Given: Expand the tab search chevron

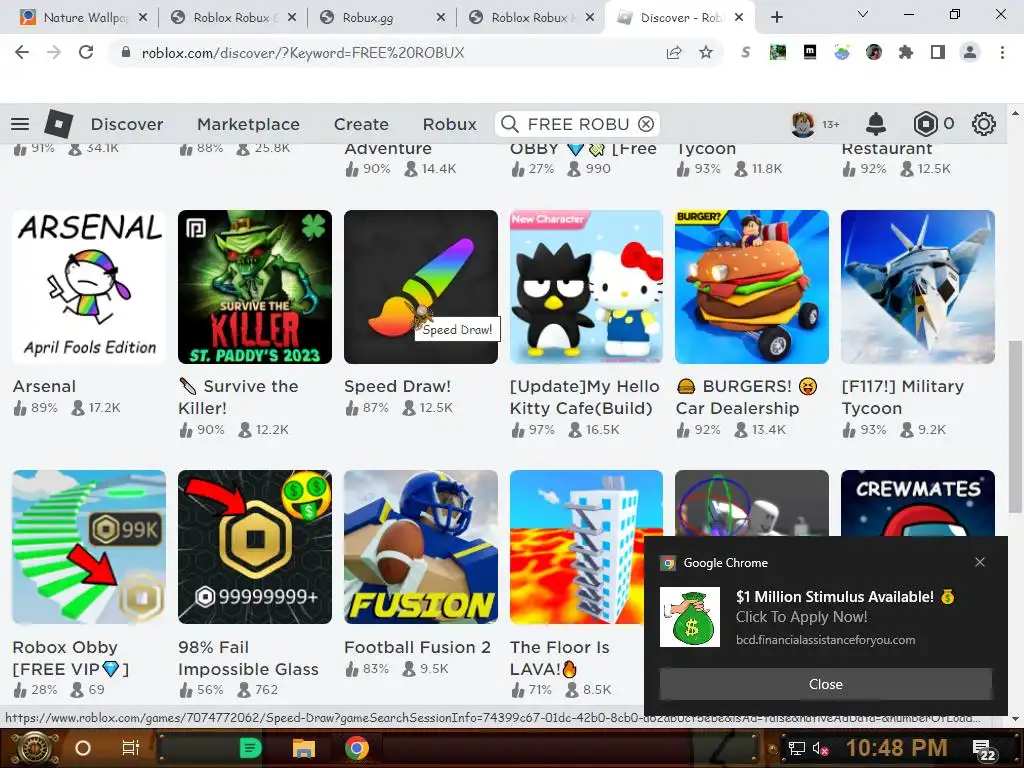Looking at the screenshot, I should (863, 14).
